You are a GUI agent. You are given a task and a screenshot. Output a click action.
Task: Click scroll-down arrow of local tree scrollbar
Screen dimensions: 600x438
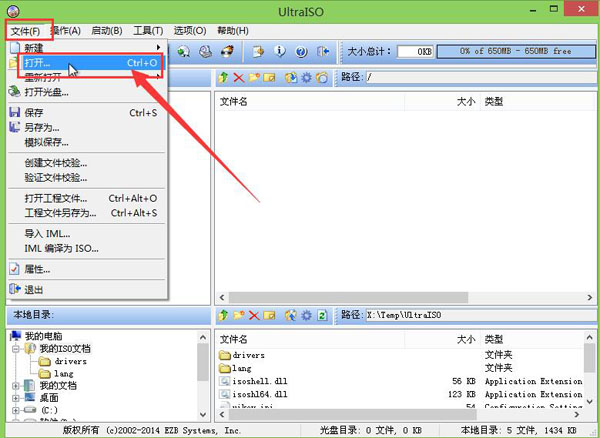[203, 415]
